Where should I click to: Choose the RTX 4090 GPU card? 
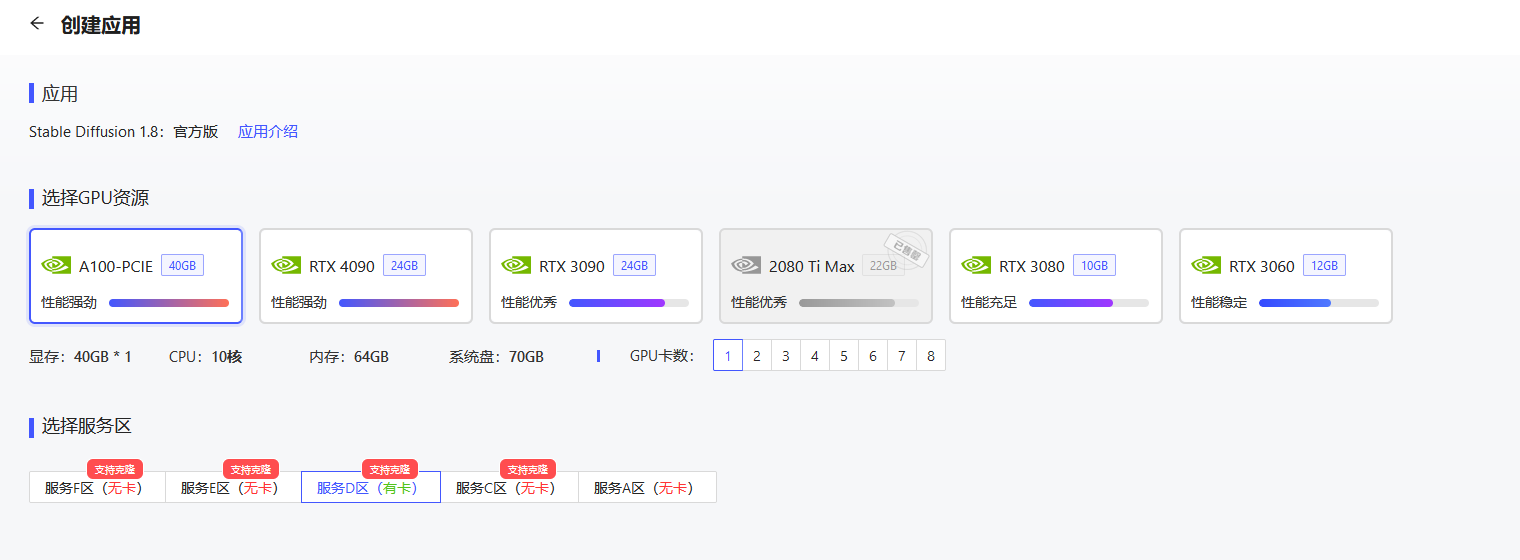[366, 276]
